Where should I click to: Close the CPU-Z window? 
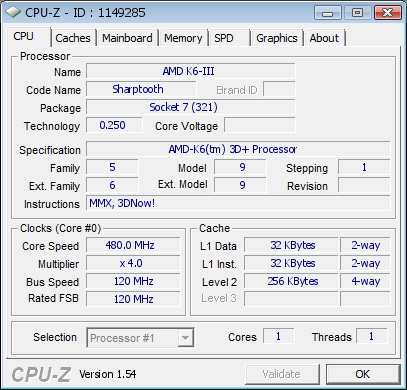pos(387,13)
